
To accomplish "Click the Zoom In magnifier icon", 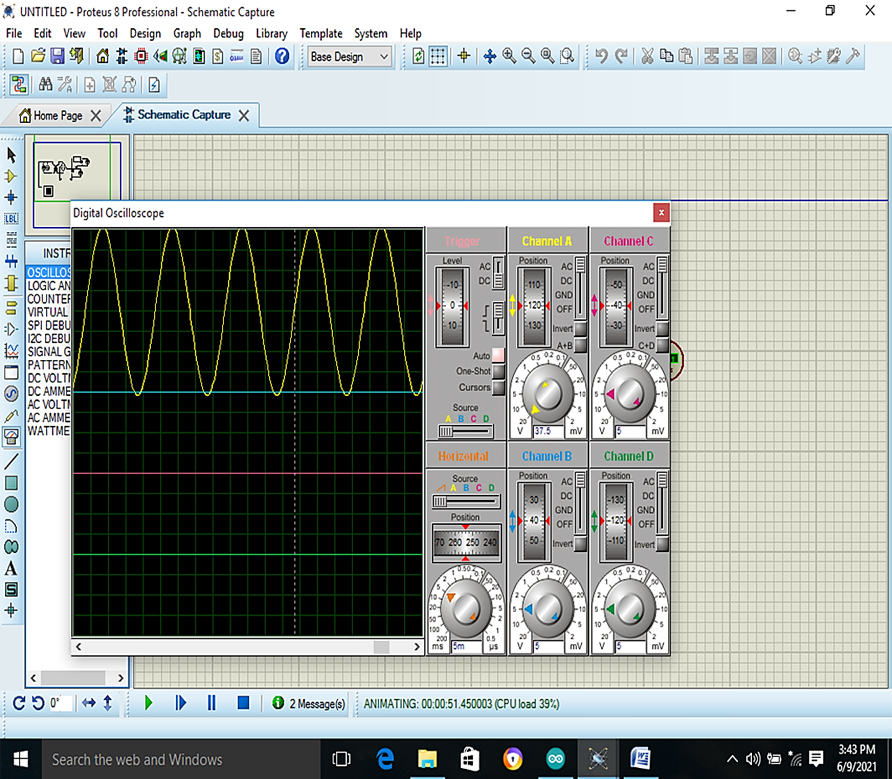I will tap(509, 57).
